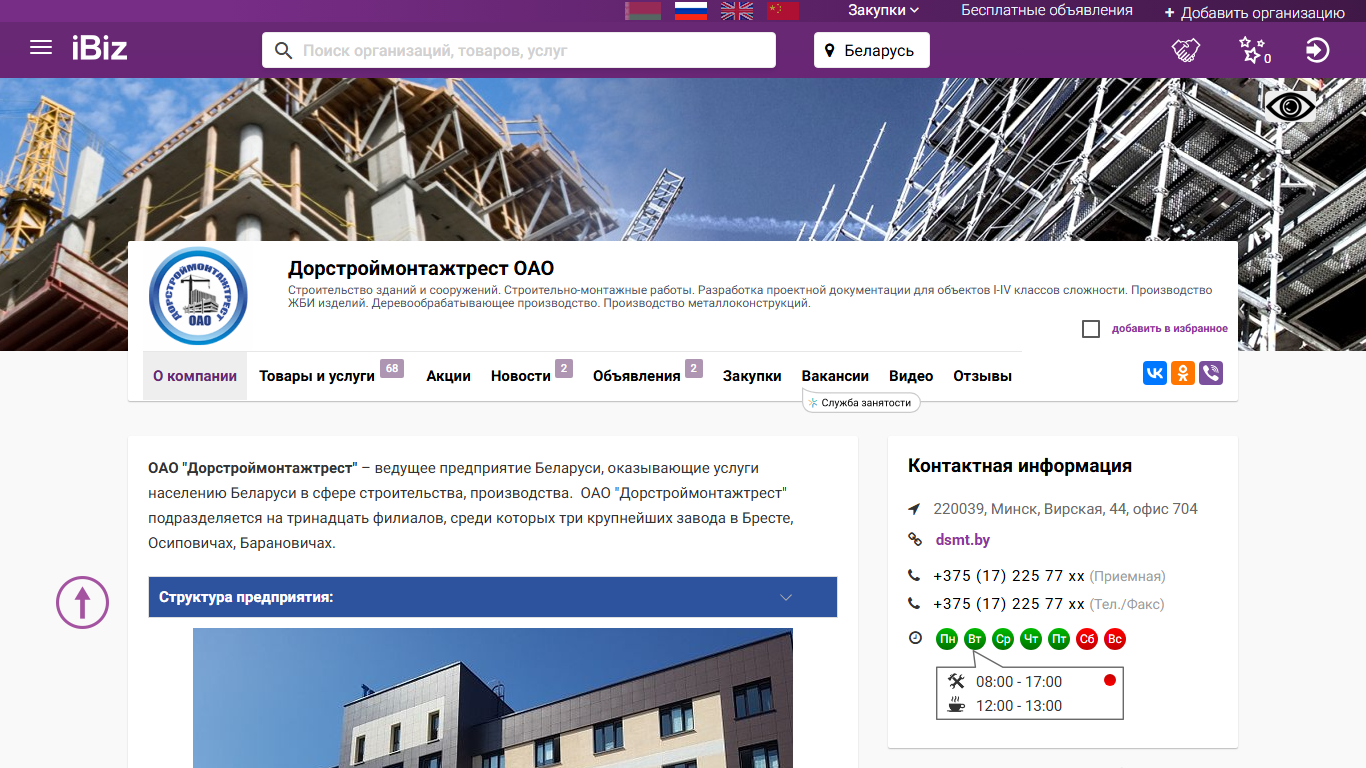
Task: Select Thursday (Чт) schedule circle
Action: (1031, 639)
